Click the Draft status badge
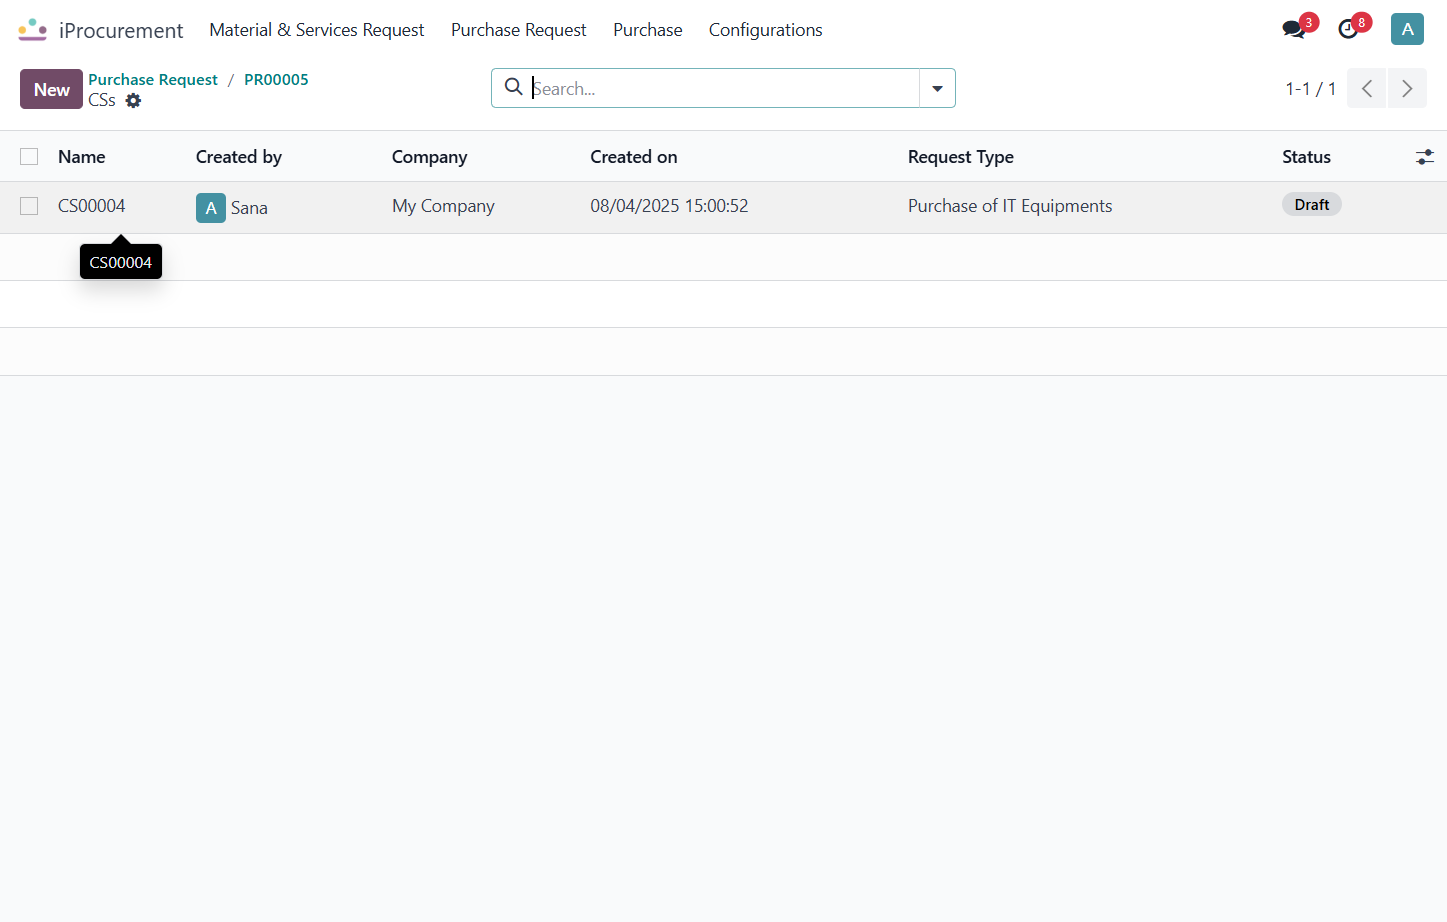1447x922 pixels. point(1311,205)
